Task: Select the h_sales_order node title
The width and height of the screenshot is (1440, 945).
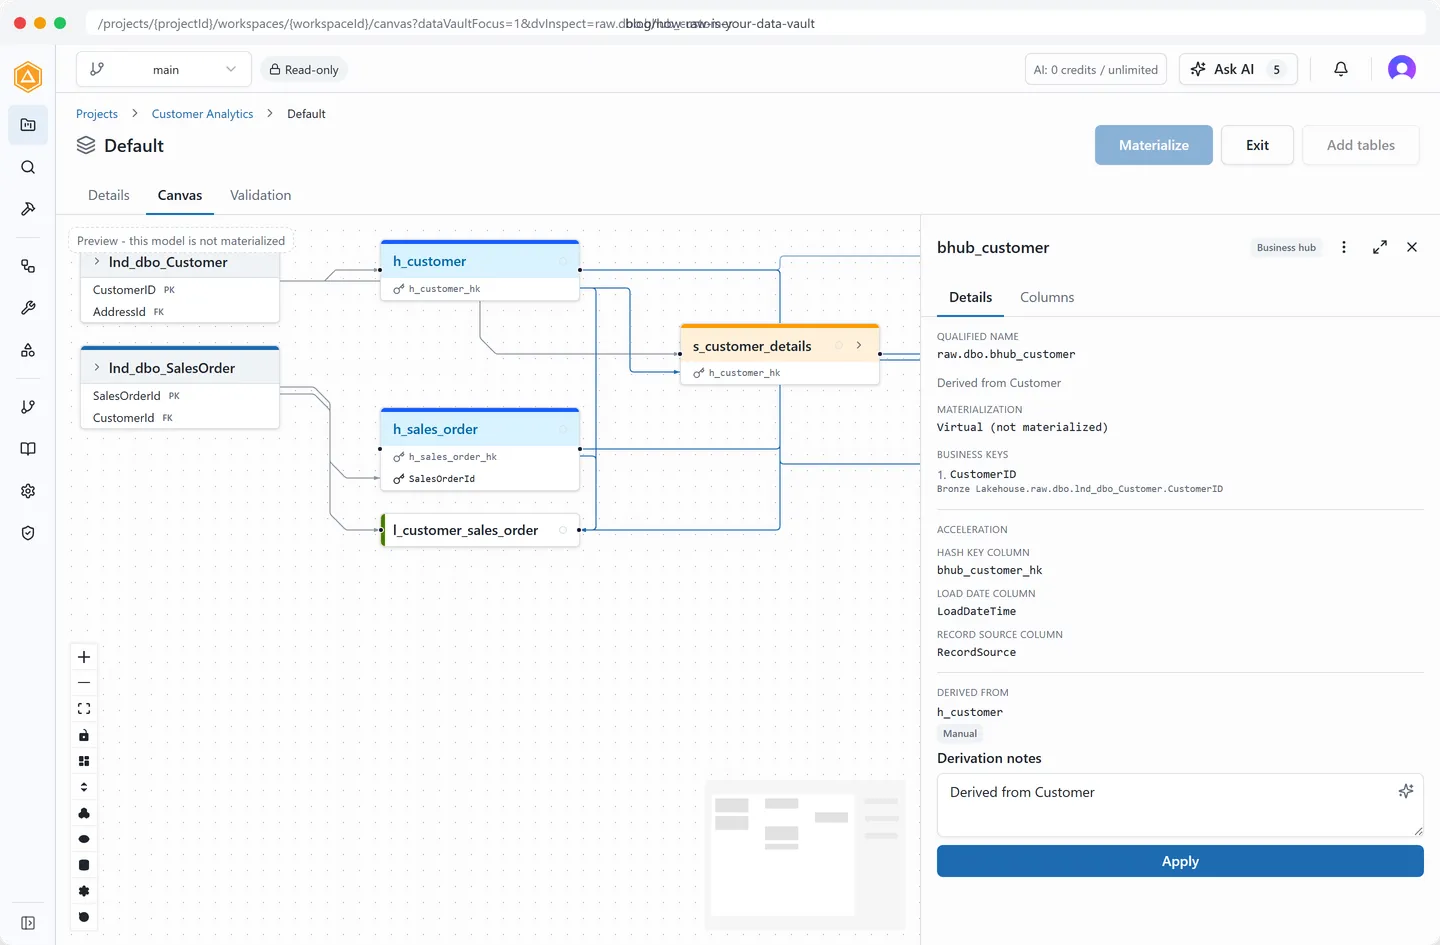Action: point(436,429)
